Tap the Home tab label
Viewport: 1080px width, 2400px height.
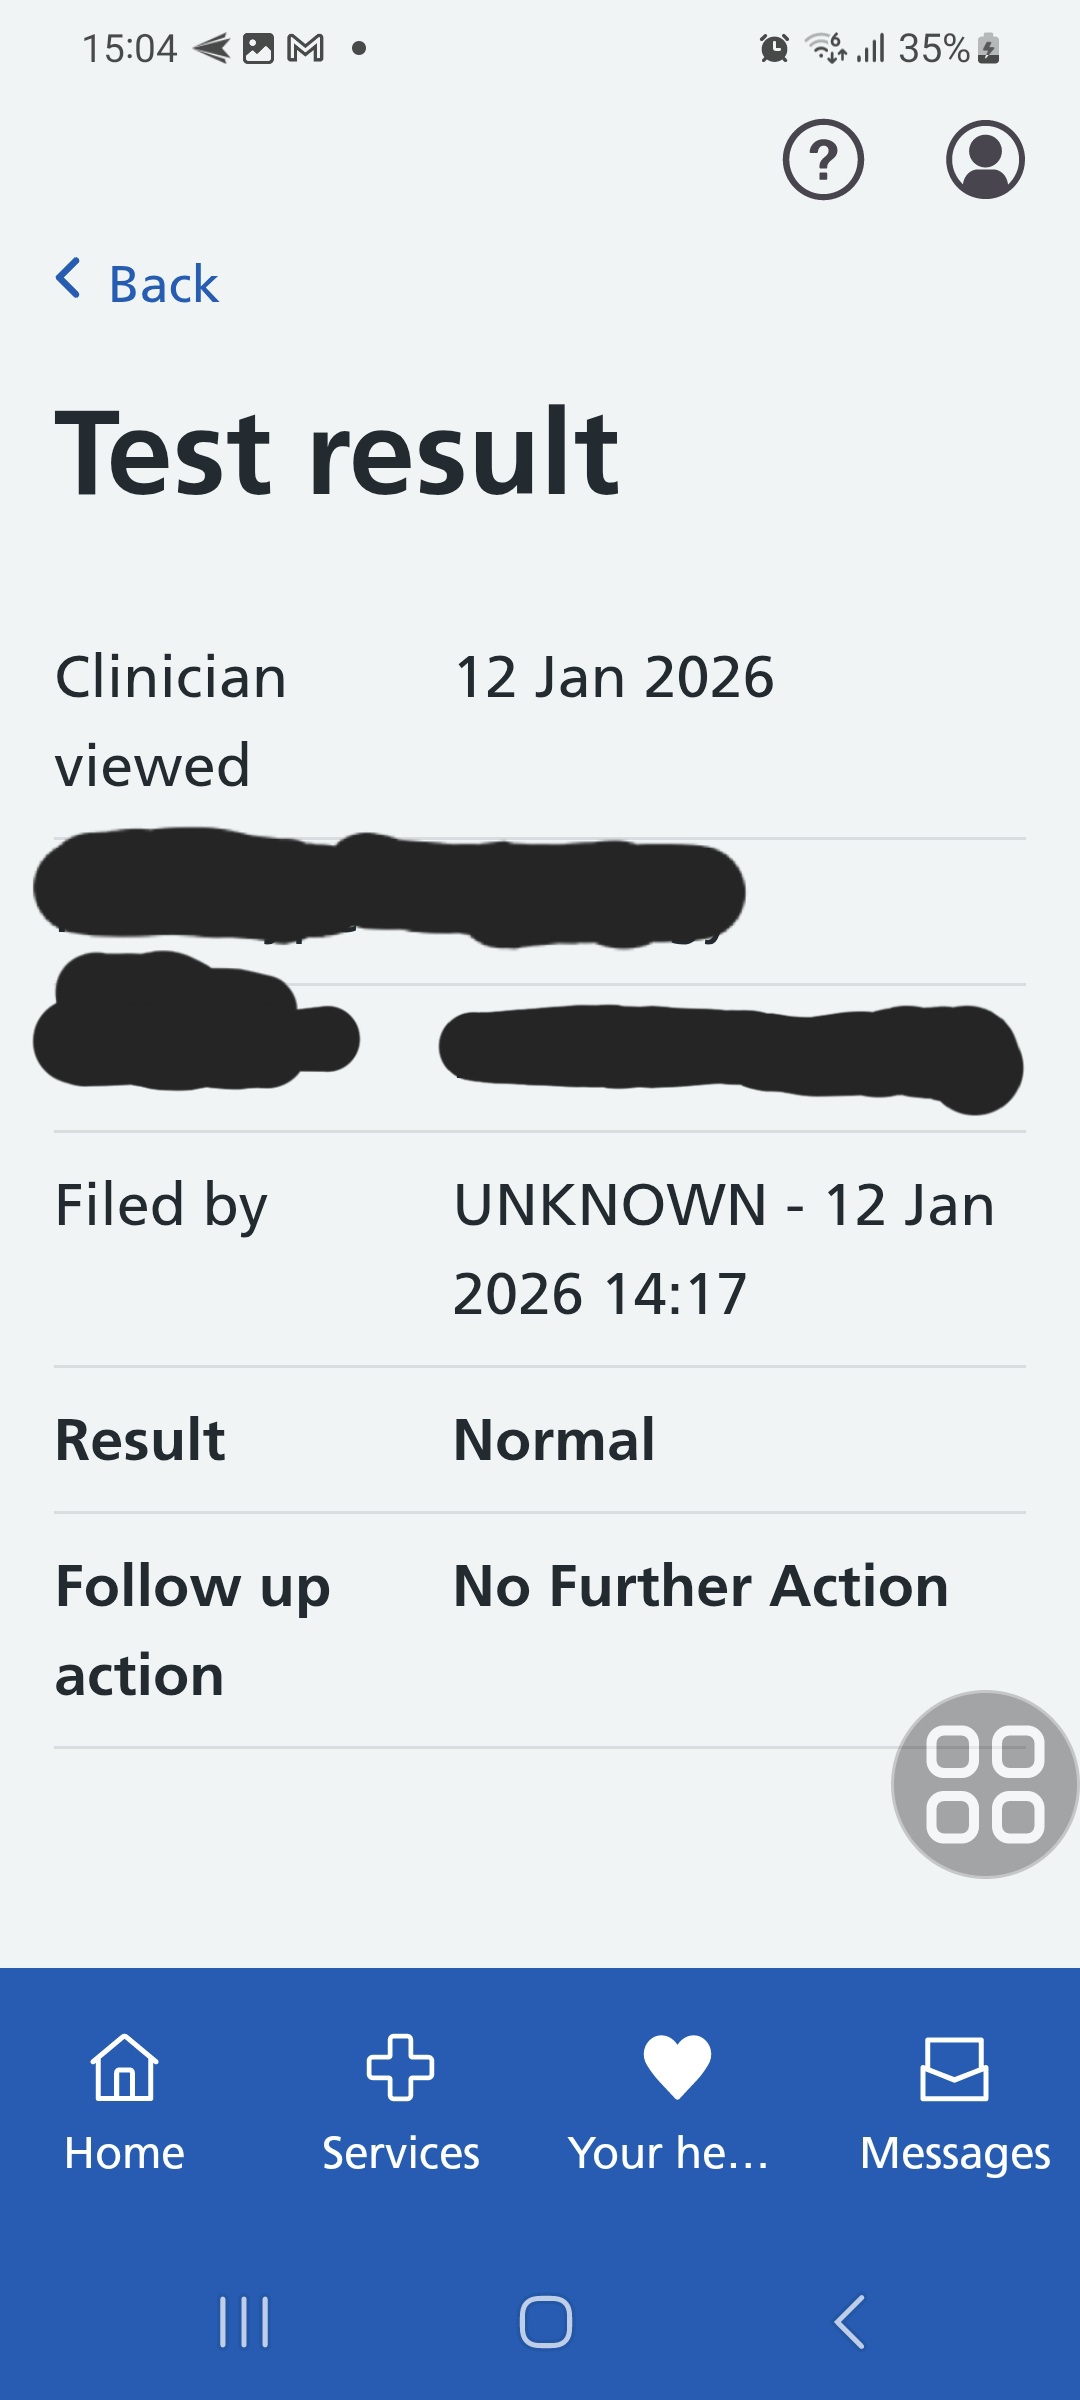click(124, 2153)
